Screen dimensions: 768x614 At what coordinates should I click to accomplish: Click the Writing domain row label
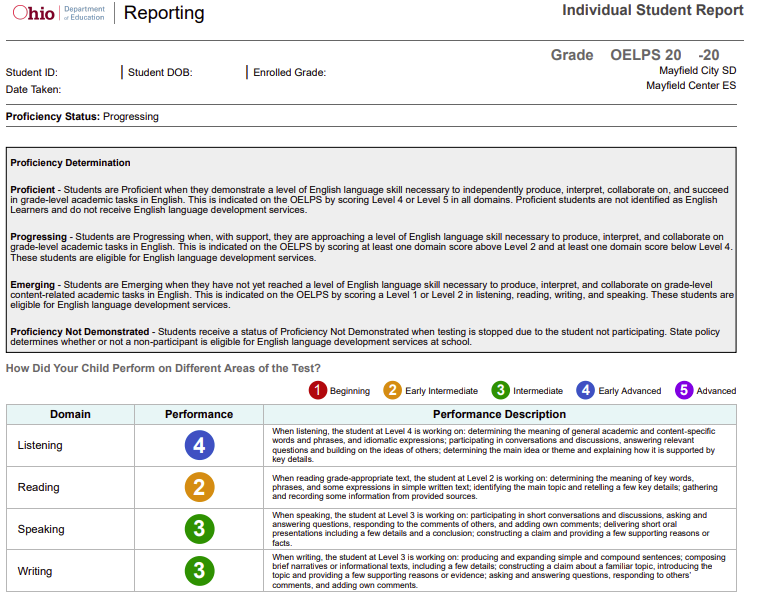(x=36, y=571)
